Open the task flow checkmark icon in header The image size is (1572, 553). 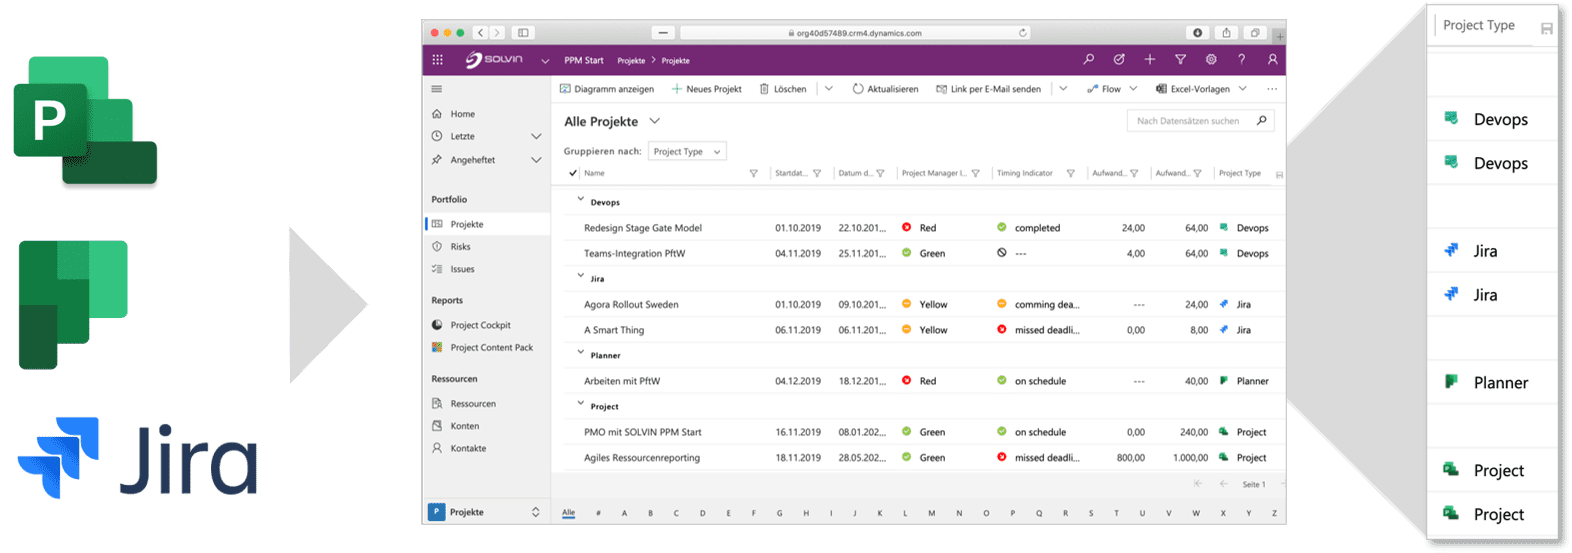[1119, 60]
